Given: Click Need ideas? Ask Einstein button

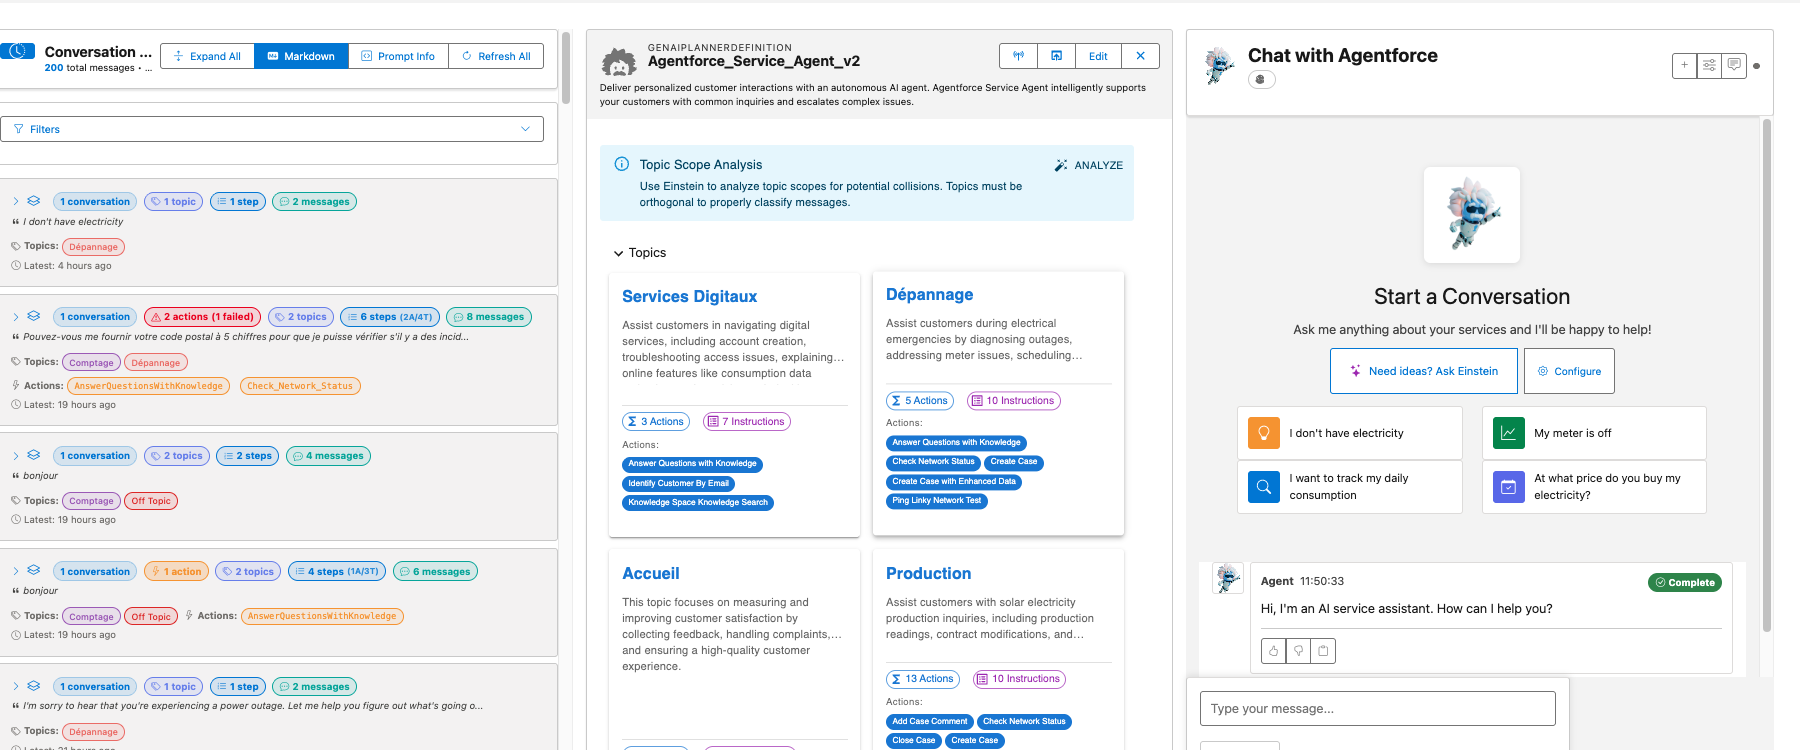Looking at the screenshot, I should (x=1423, y=371).
